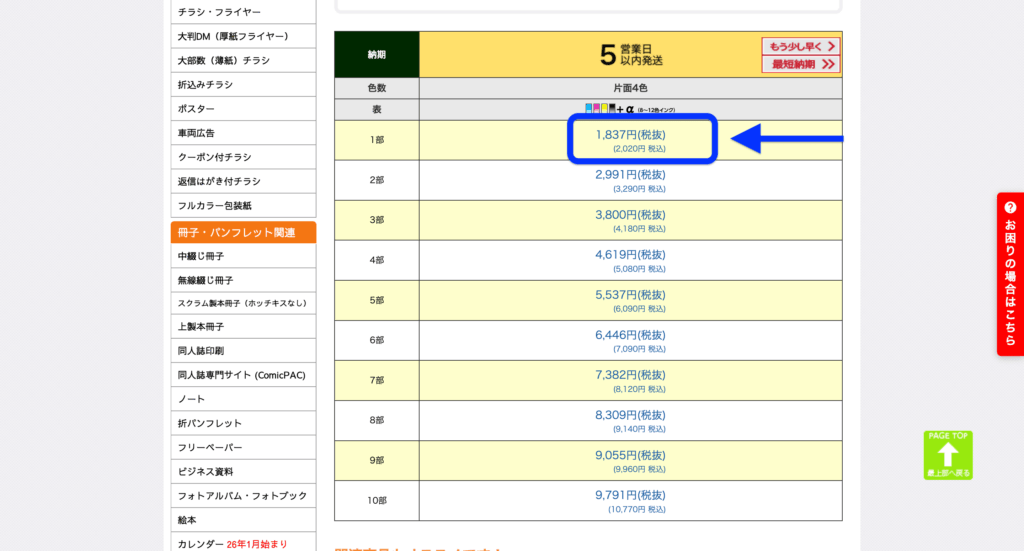
Task: Select the 5,537円(税抜) price for 5部
Action: [x=630, y=295]
